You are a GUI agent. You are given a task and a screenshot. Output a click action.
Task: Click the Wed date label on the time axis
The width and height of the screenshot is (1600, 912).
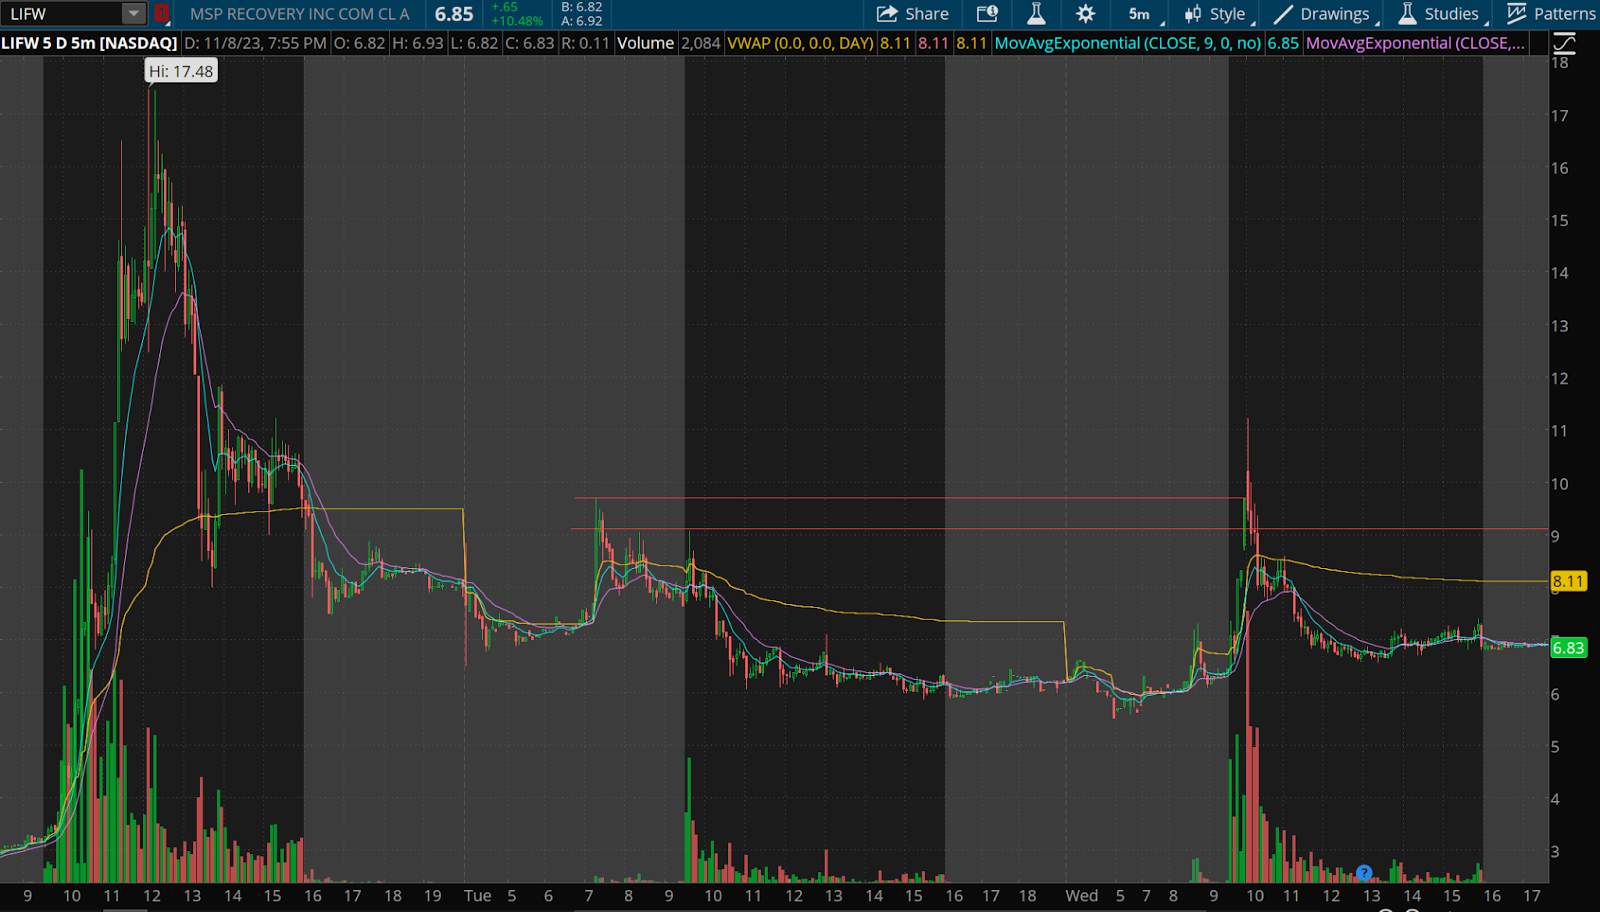[1081, 896]
